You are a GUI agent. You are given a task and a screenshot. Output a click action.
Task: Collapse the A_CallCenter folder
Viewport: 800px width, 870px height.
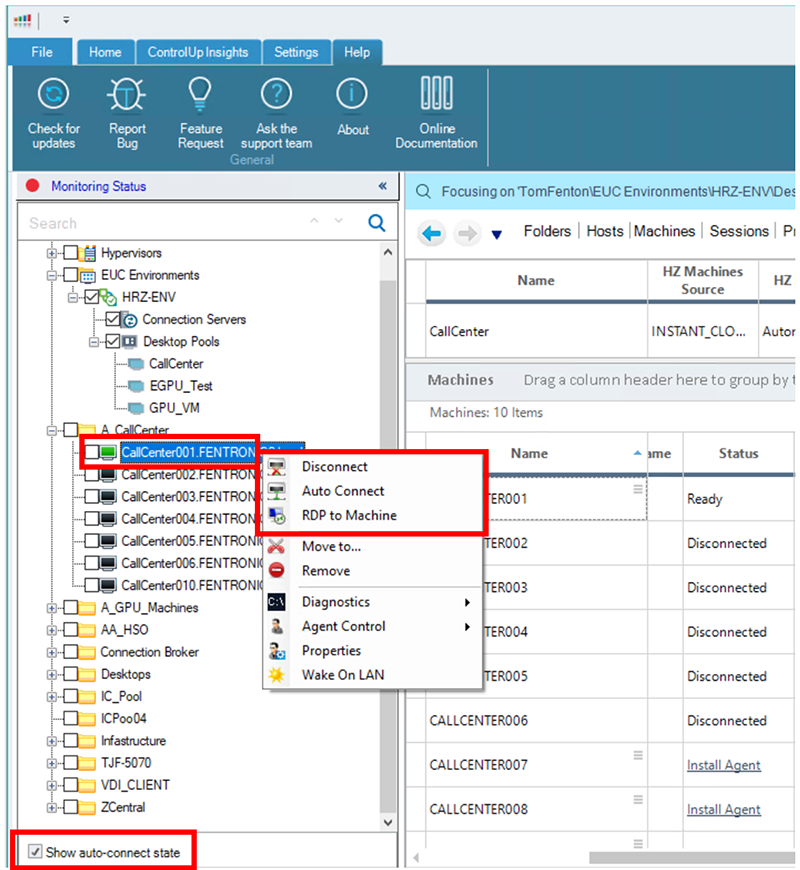[52, 430]
